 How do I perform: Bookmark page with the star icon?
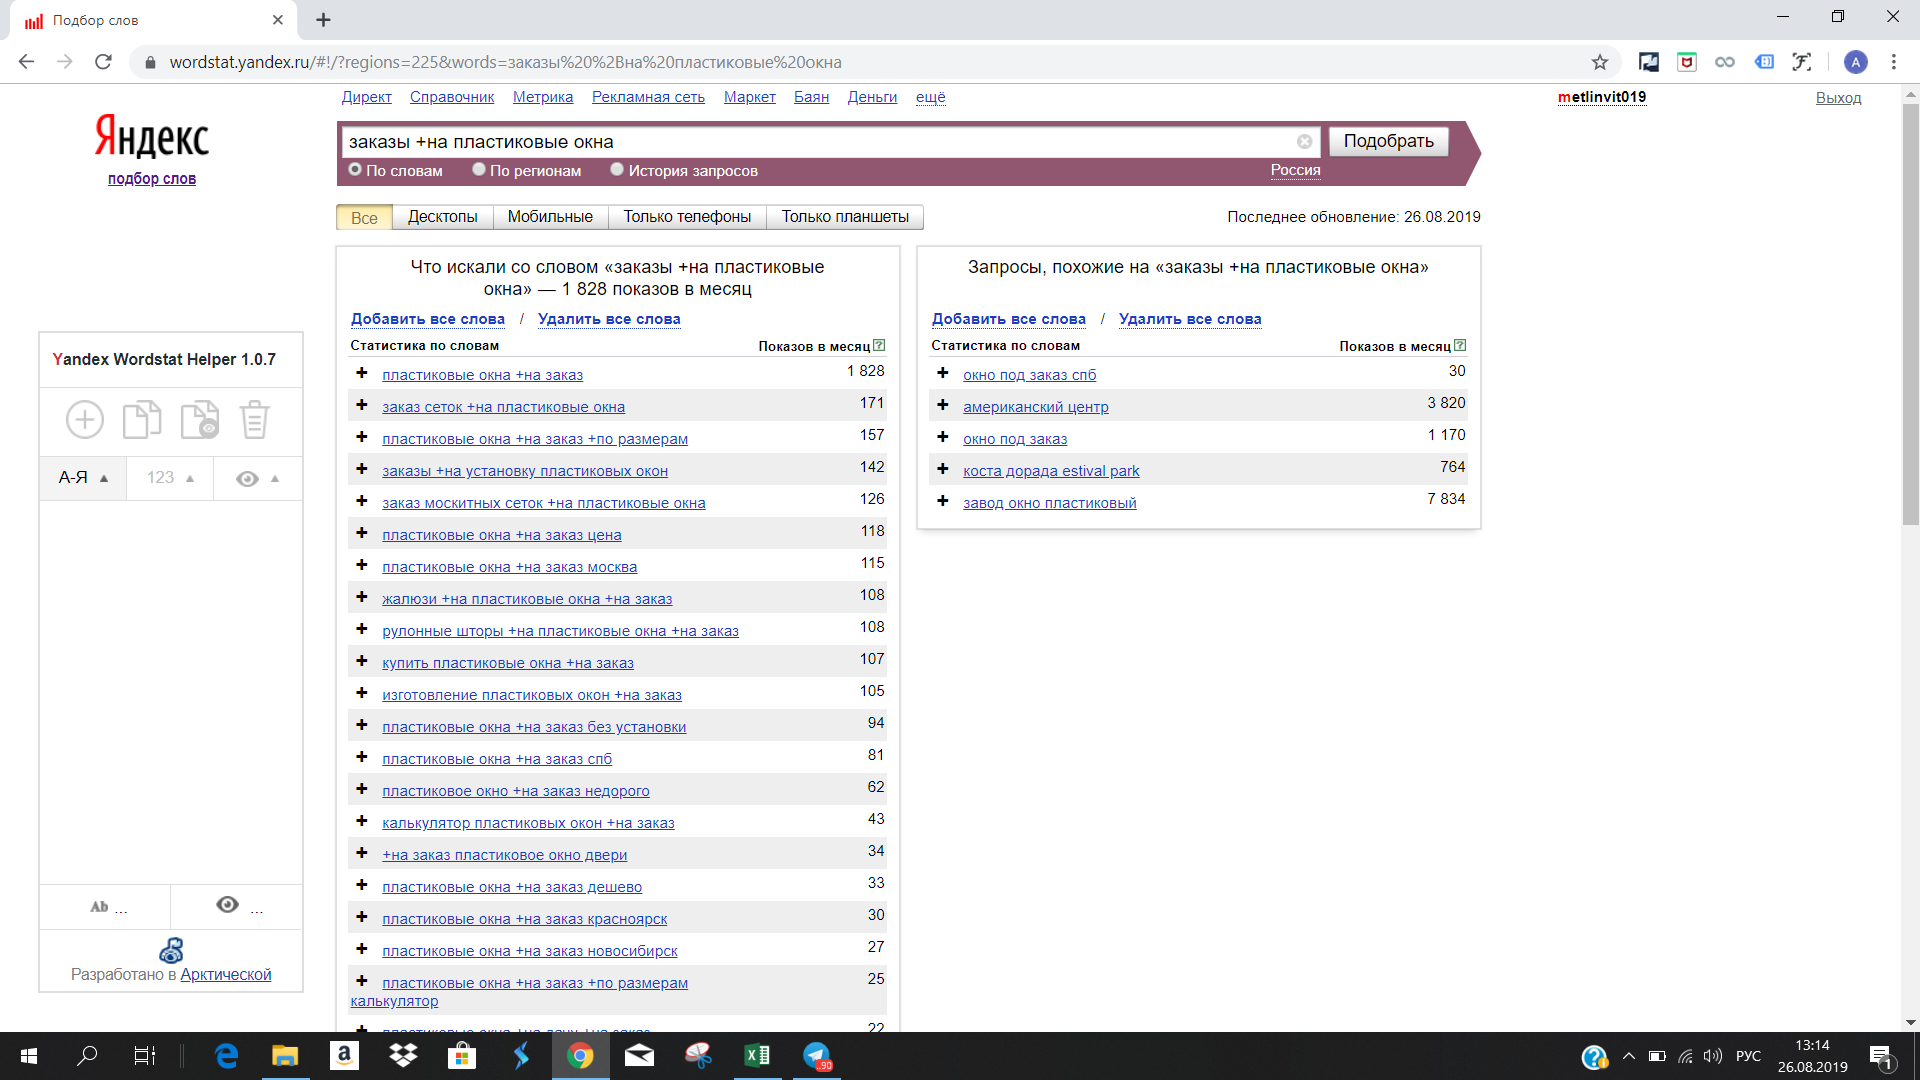tap(1600, 62)
